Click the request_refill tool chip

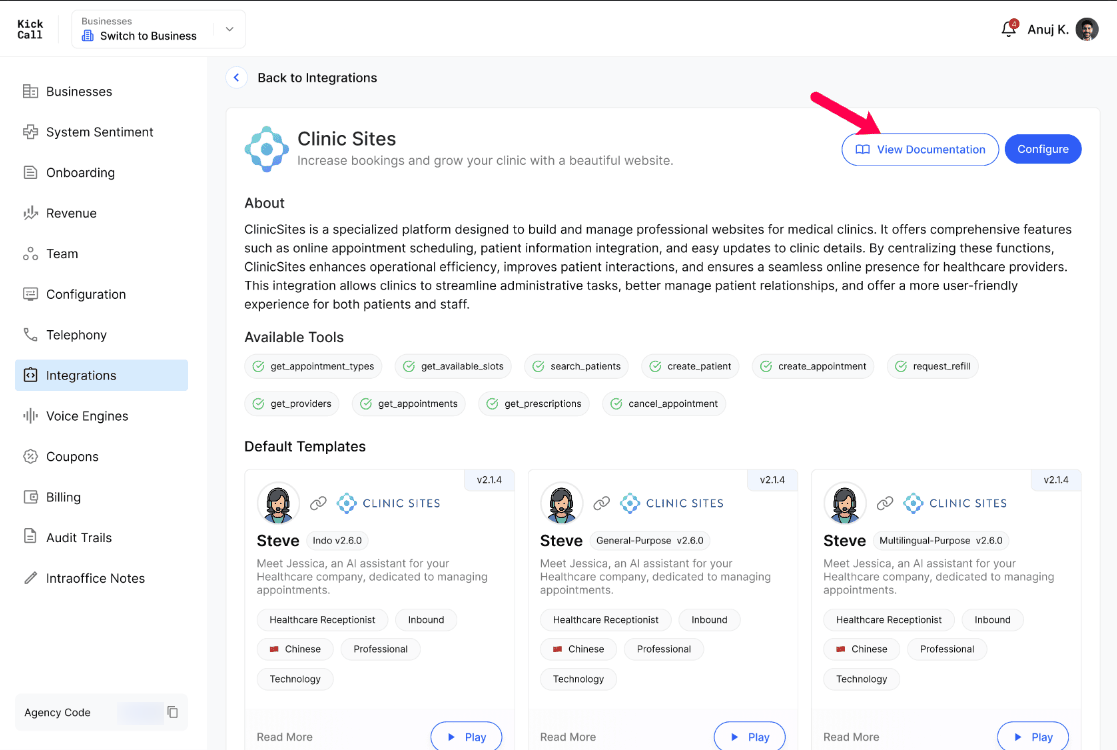(932, 366)
